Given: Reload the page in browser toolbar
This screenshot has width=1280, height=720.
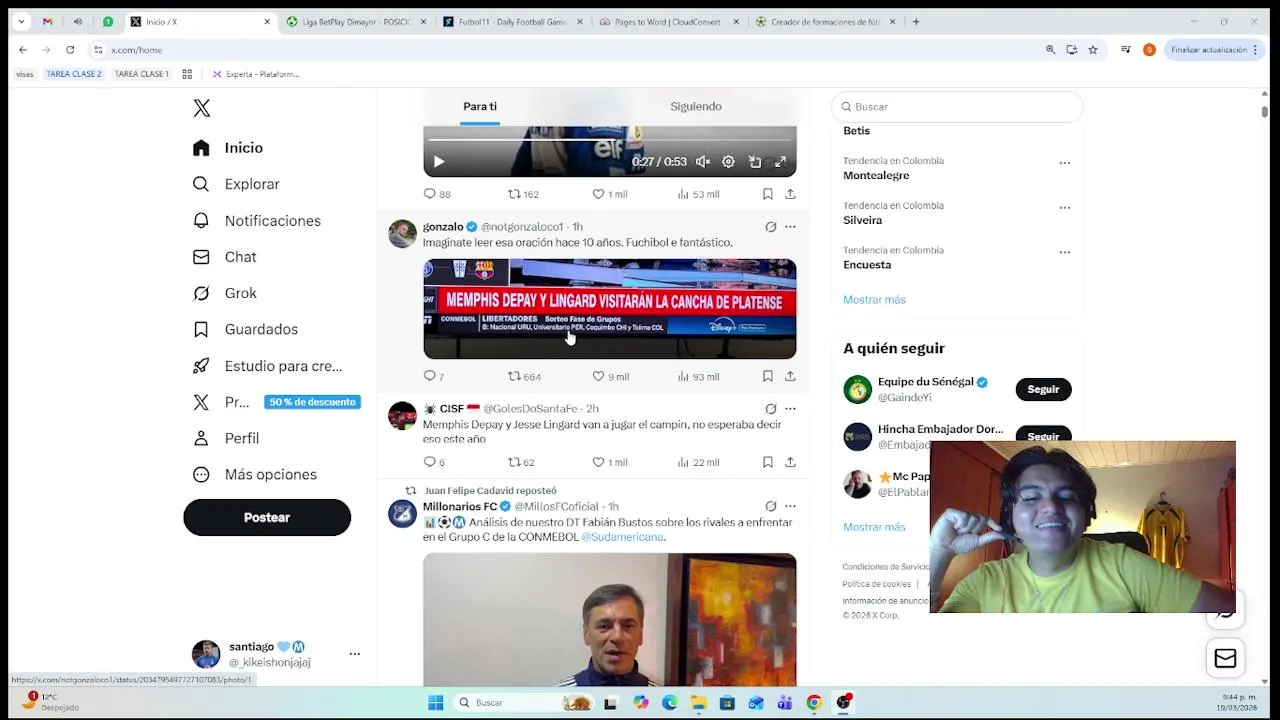Looking at the screenshot, I should 70,50.
